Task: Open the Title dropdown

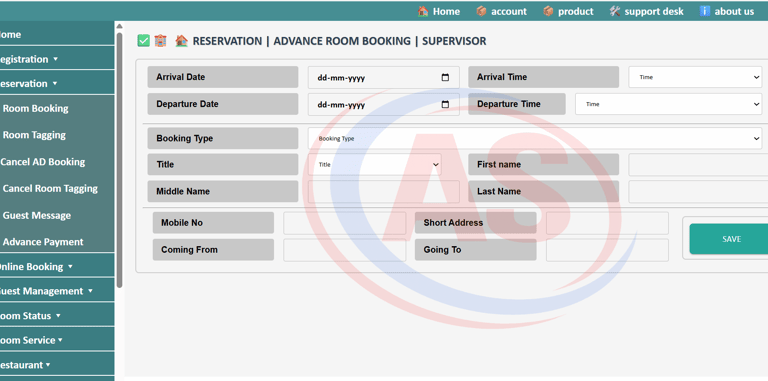Action: coord(375,165)
